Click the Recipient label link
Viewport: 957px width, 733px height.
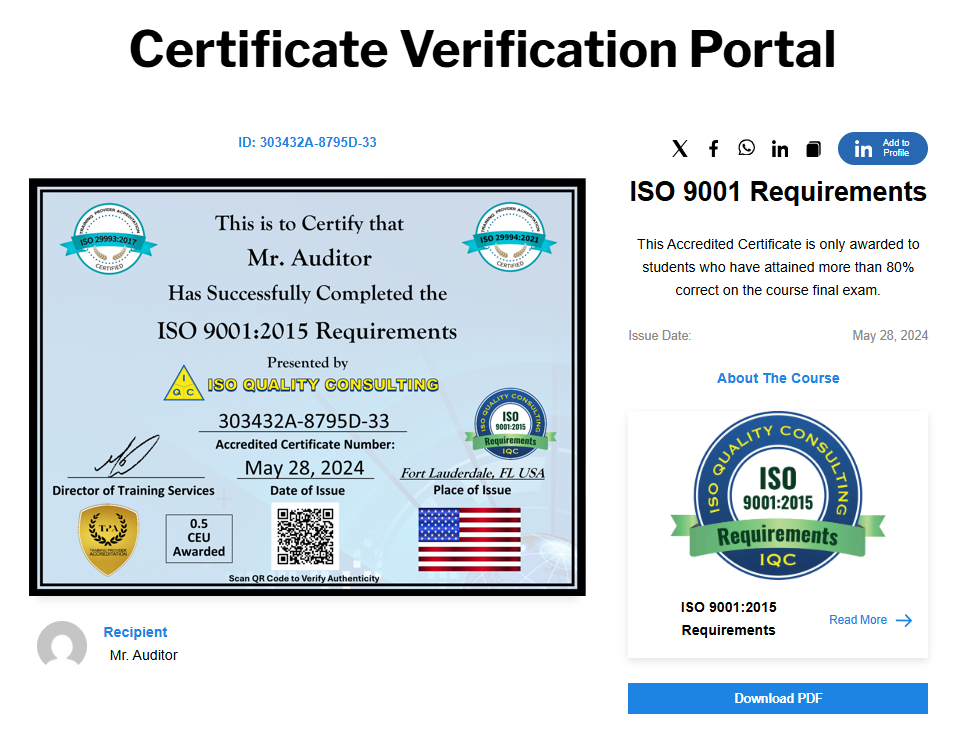coord(135,632)
